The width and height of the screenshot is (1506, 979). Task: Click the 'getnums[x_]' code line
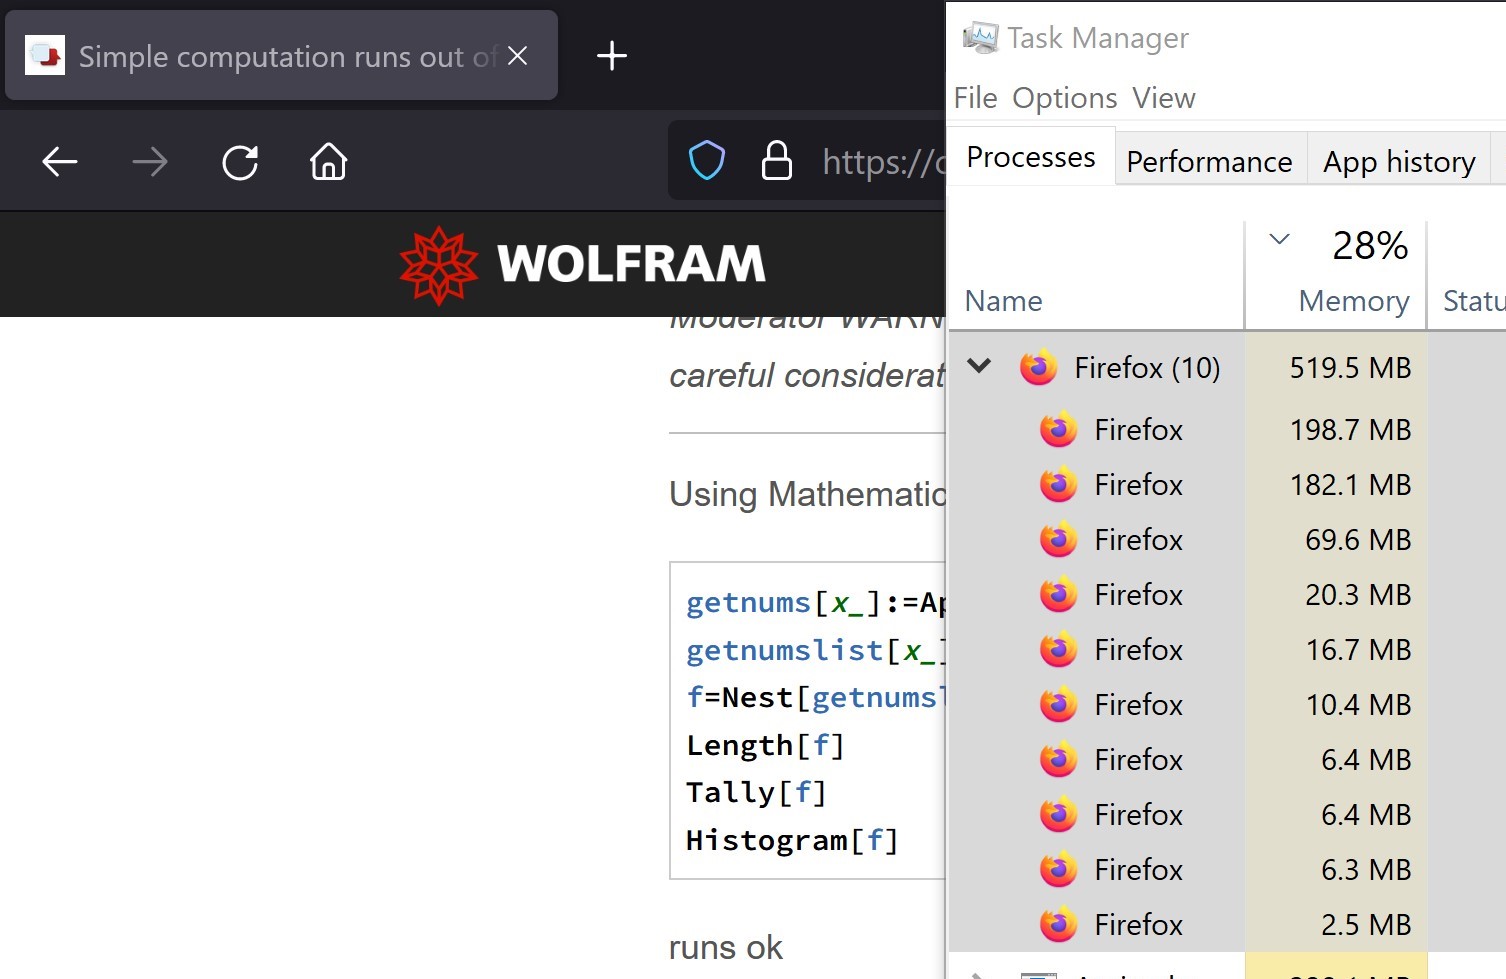815,603
